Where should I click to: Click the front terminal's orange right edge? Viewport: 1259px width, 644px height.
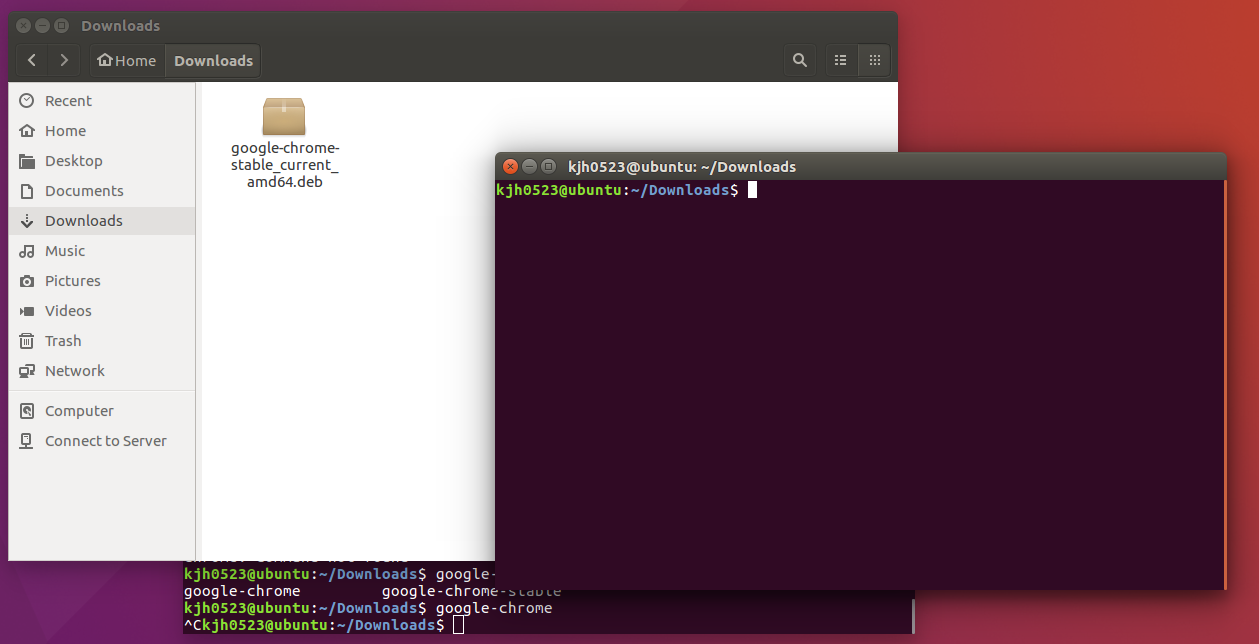[1225, 385]
